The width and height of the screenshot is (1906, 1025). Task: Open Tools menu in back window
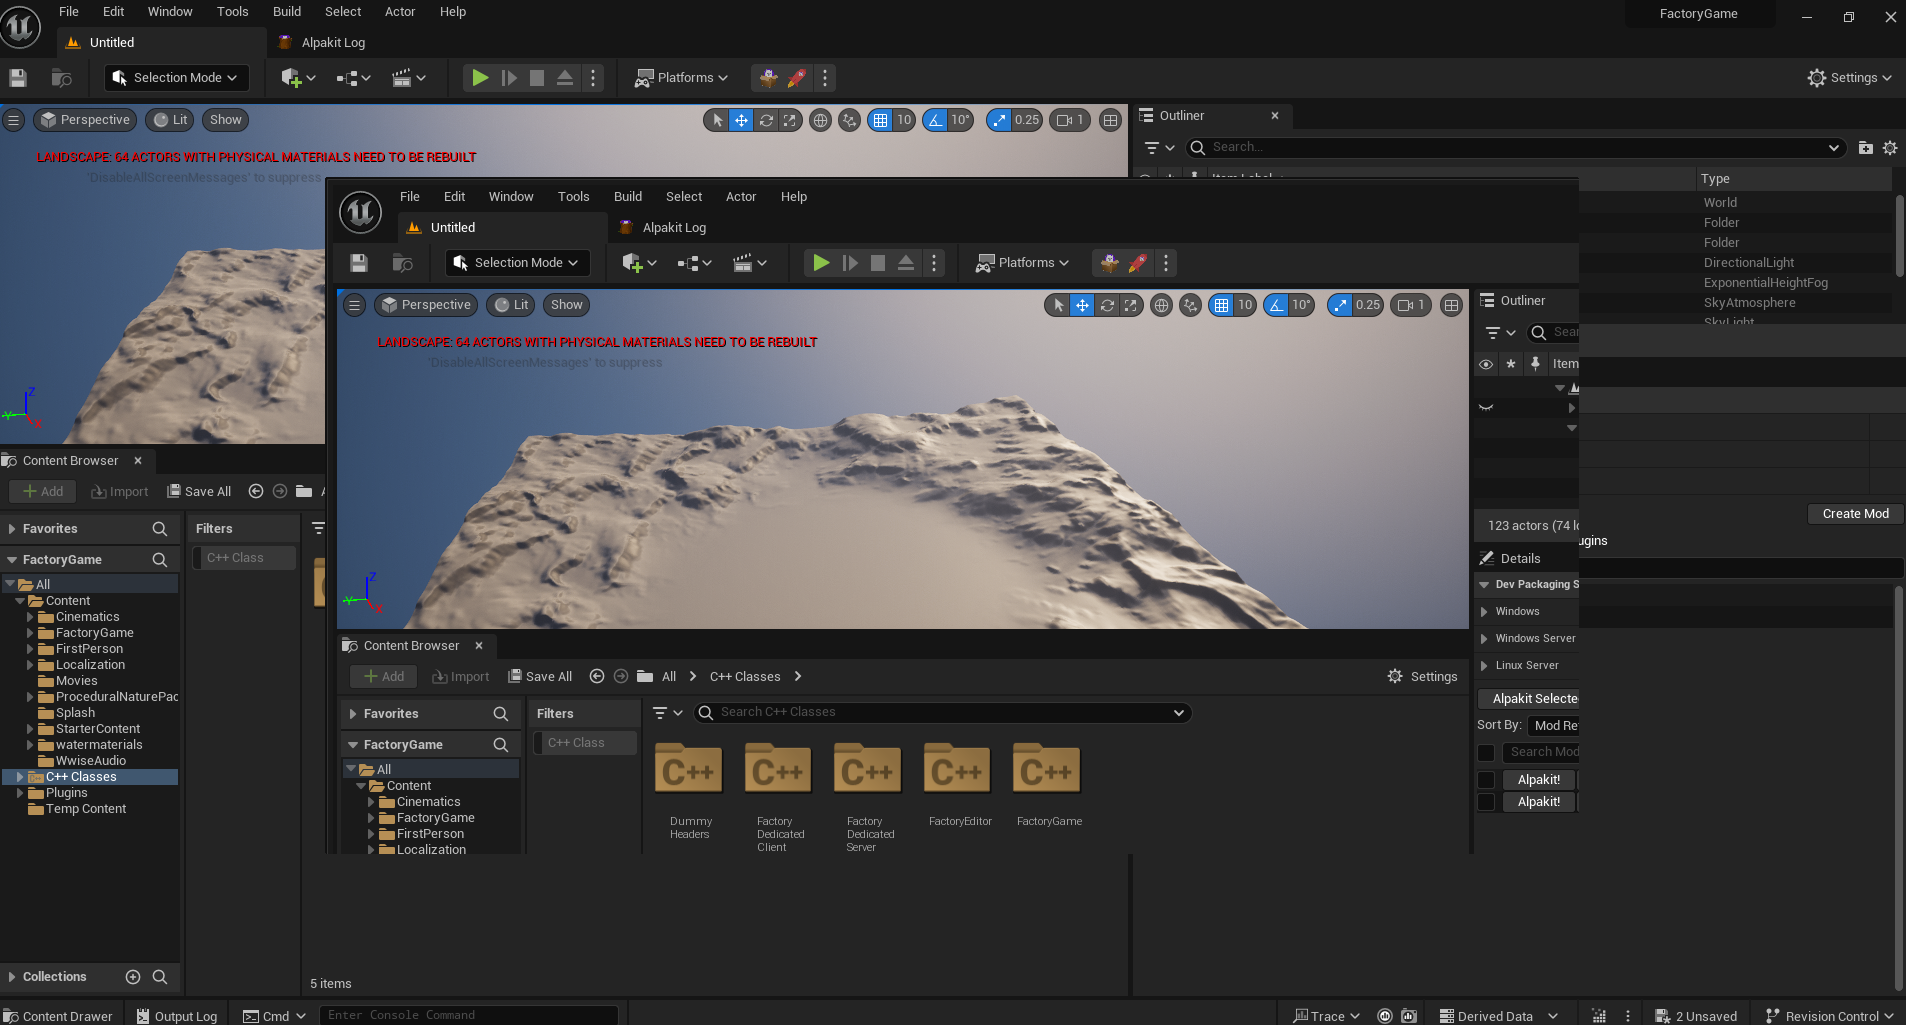pyautogui.click(x=233, y=12)
